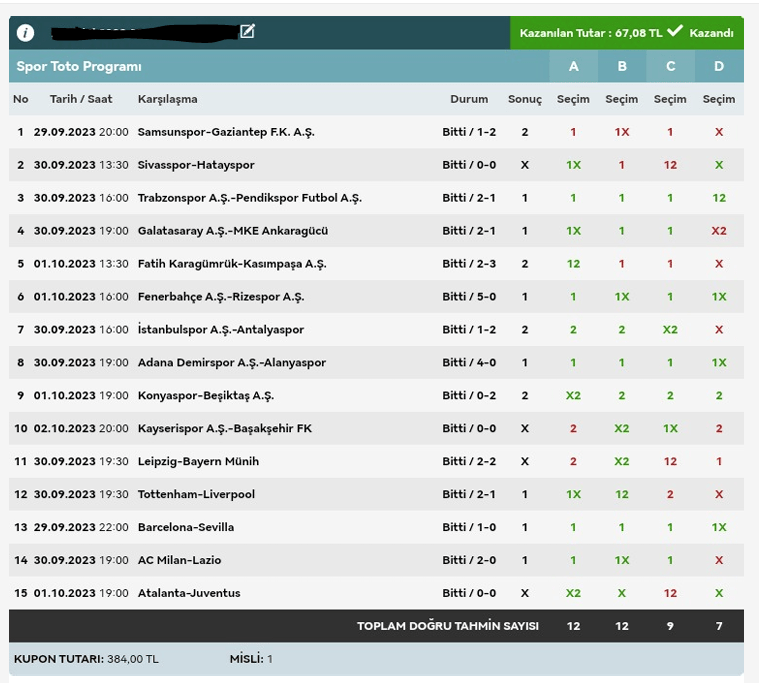Click the Leipzig-Bayern Münih Bitti / 2-2 status

point(469,461)
